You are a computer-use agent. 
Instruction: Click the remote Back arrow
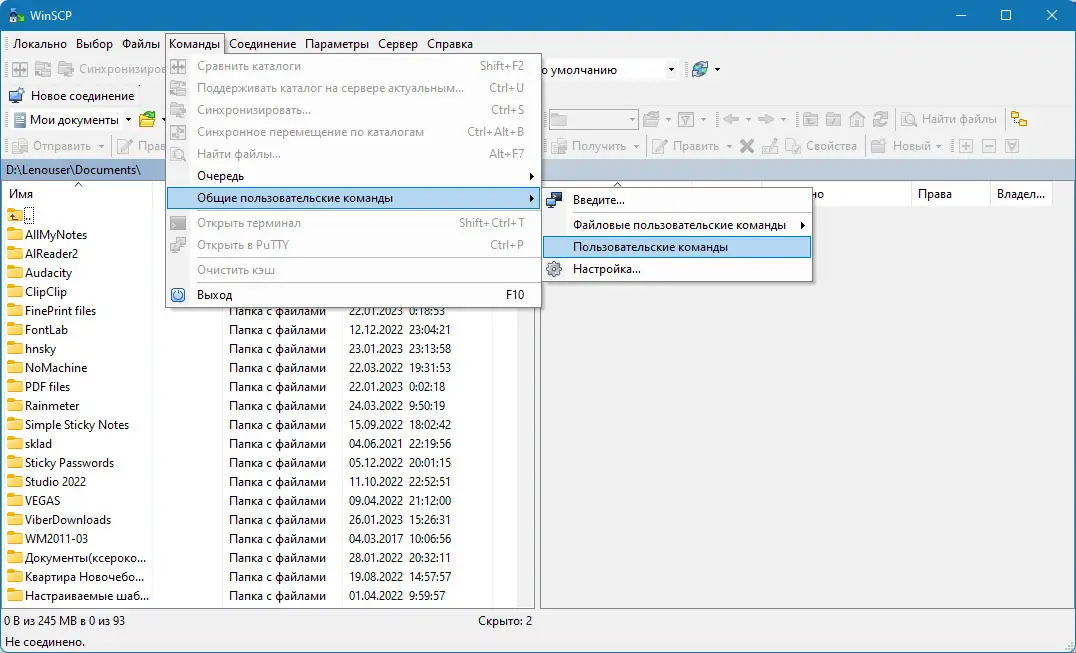(731, 120)
